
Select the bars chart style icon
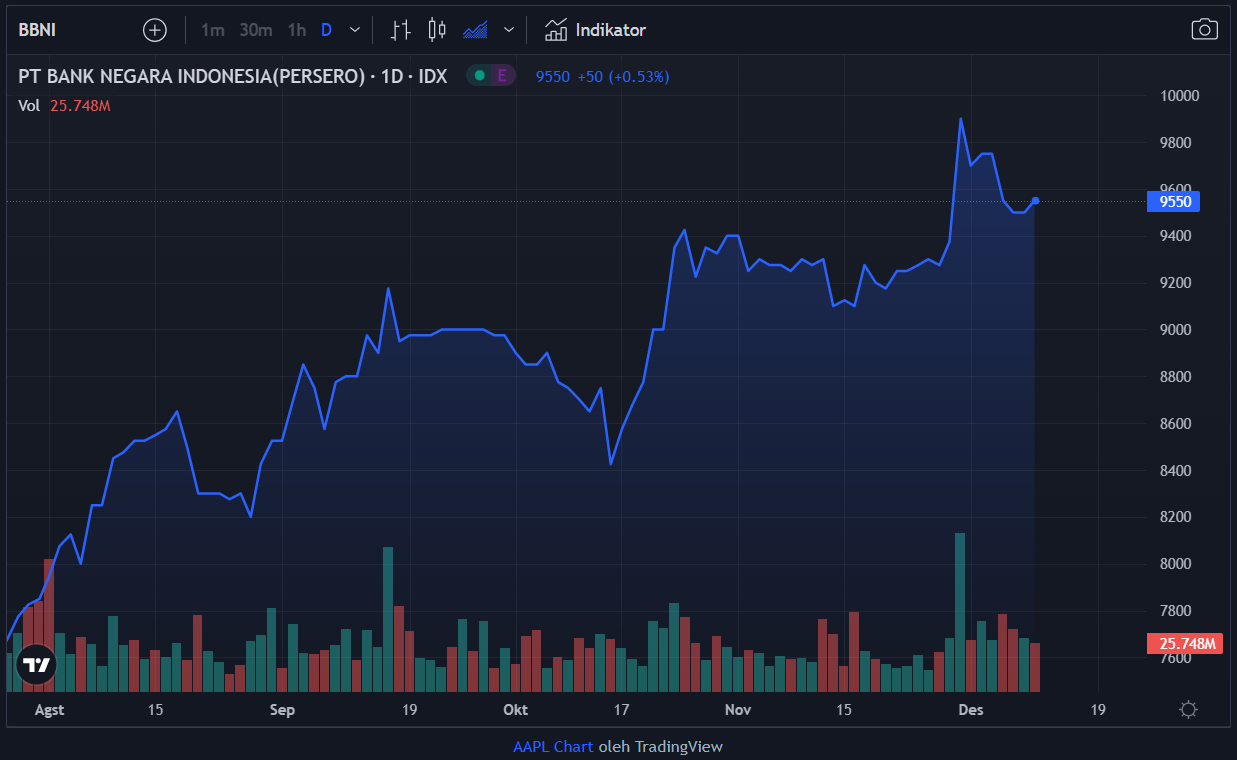click(x=401, y=30)
